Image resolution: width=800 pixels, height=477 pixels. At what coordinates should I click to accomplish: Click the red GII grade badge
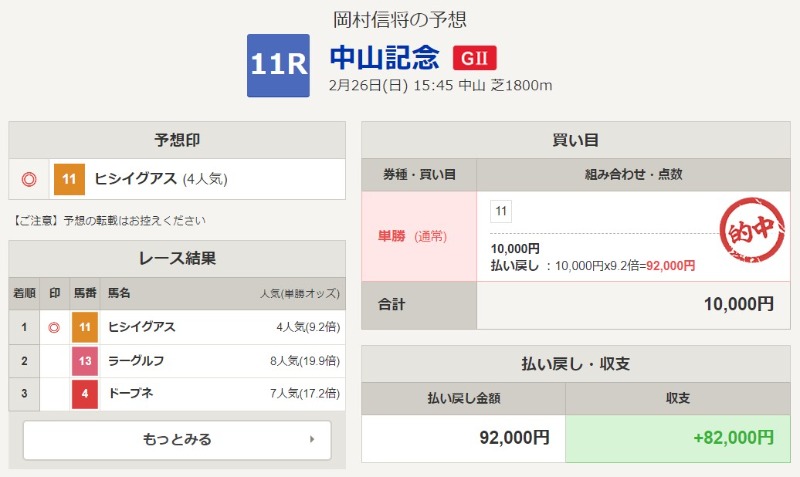(x=475, y=58)
